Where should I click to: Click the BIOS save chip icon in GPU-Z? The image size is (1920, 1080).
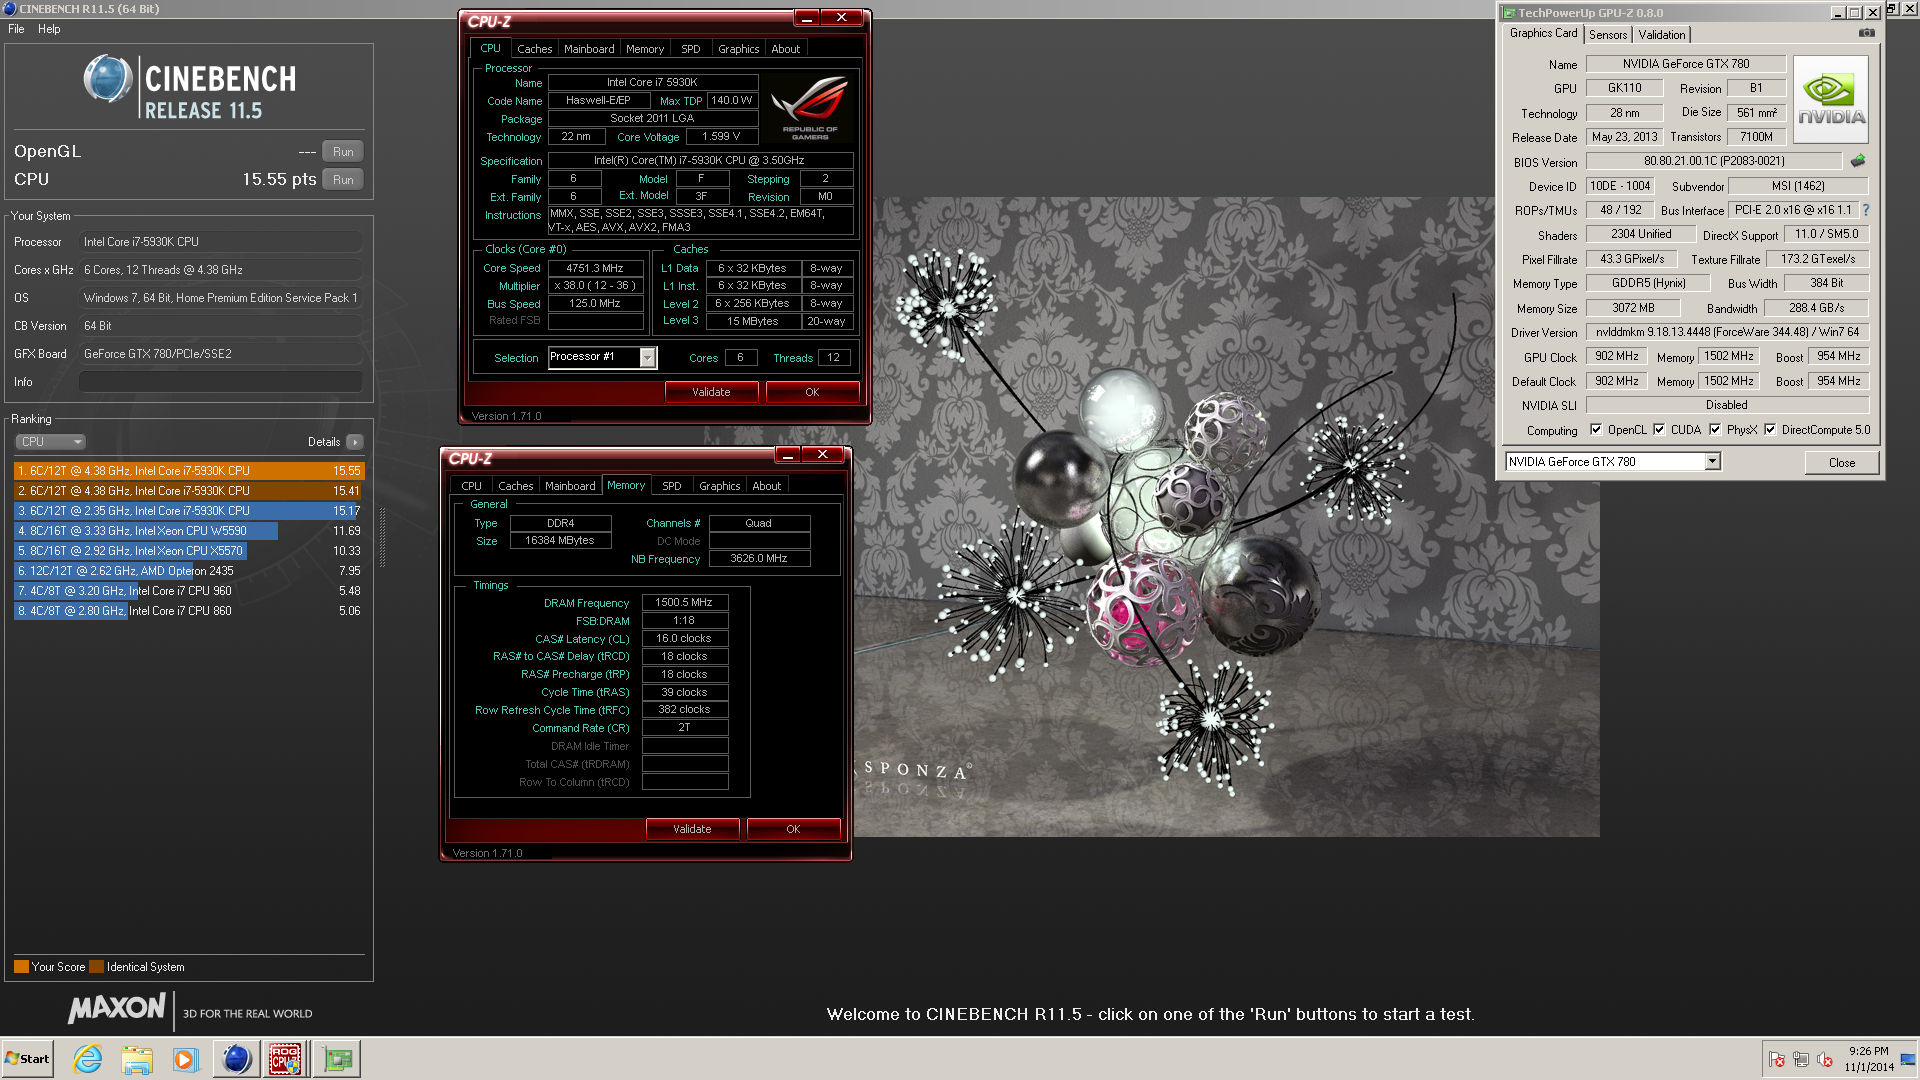(1858, 161)
